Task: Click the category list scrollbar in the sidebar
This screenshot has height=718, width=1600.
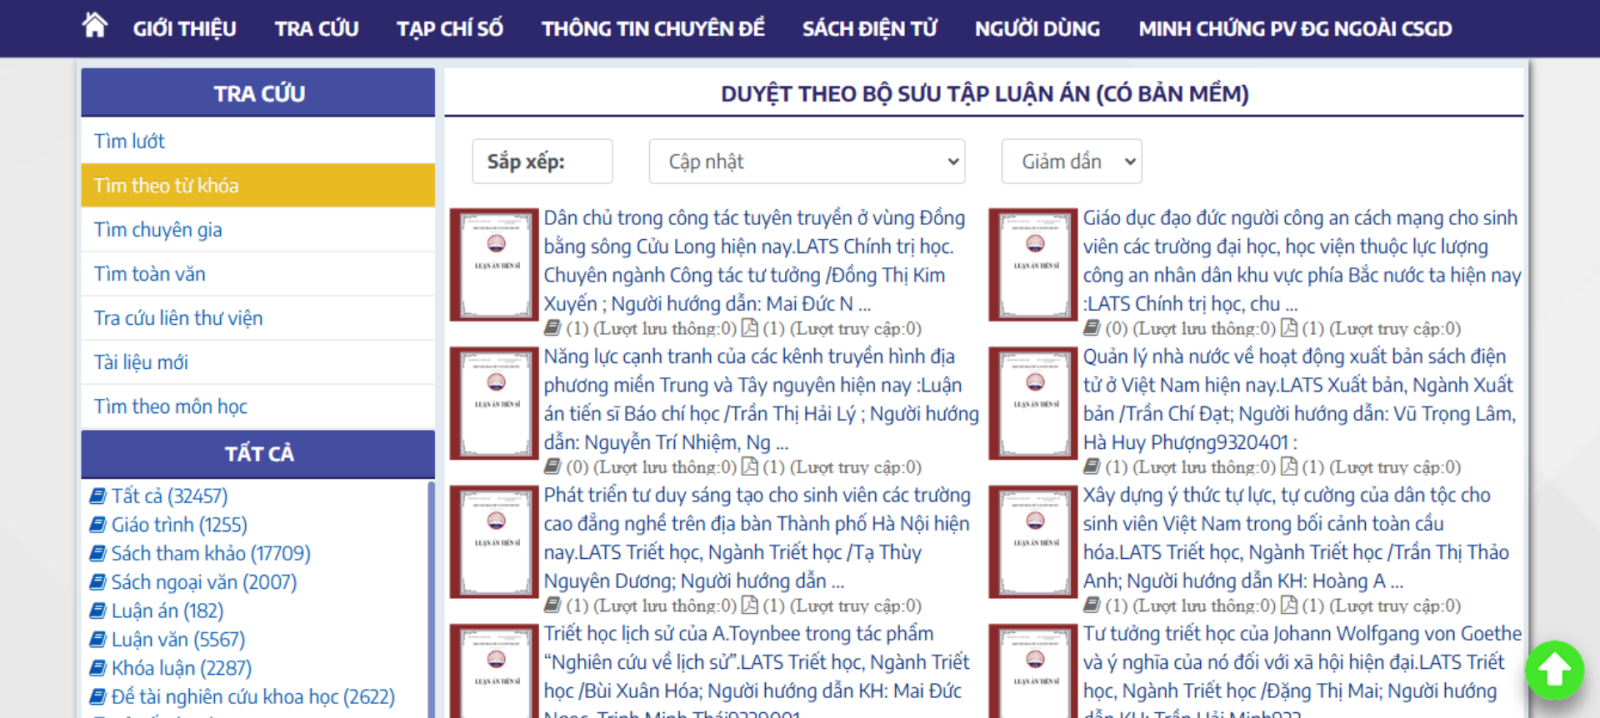Action: [x=431, y=599]
